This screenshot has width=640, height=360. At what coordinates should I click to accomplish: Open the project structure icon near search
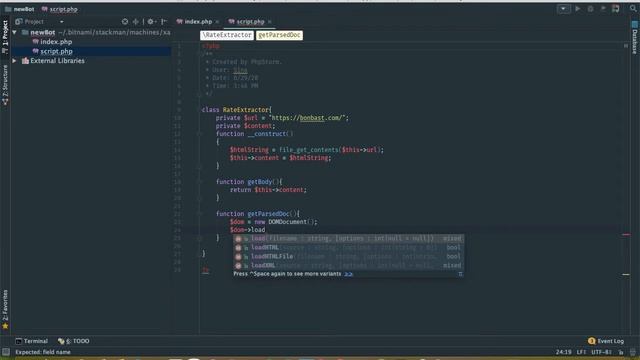coord(616,9)
